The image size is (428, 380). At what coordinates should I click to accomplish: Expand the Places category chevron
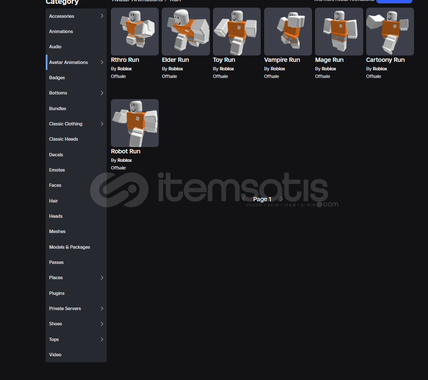point(102,278)
